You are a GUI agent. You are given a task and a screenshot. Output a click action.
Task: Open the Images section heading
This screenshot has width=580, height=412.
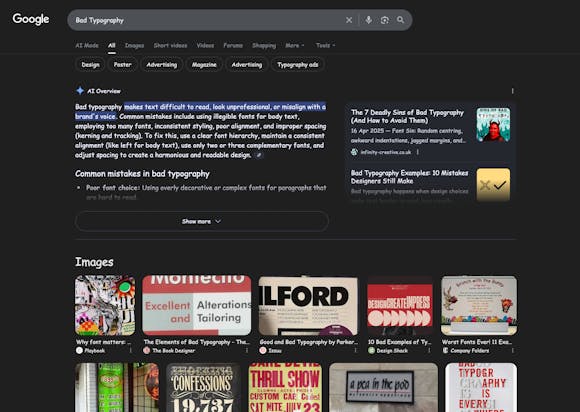click(94, 262)
